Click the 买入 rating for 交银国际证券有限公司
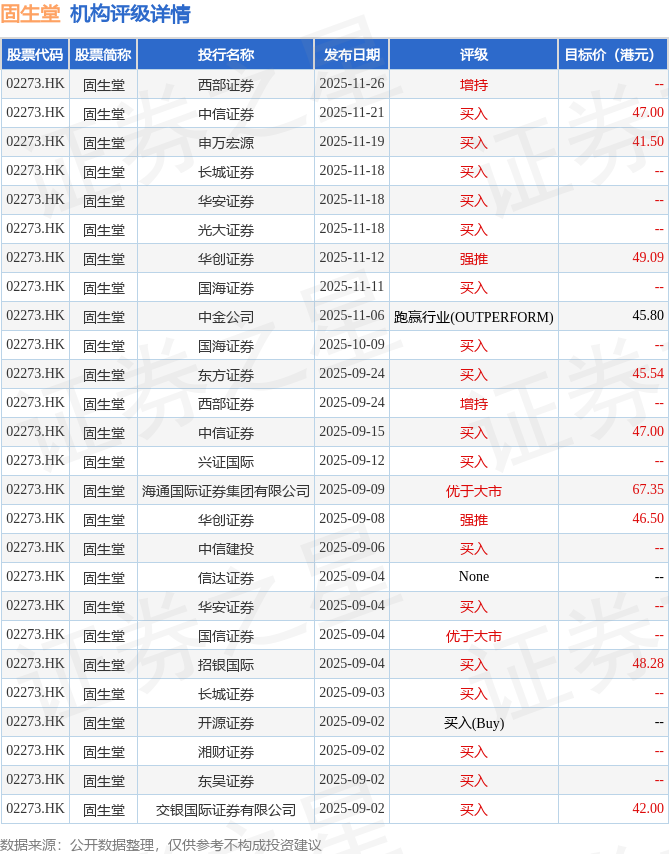This screenshot has width=669, height=854. (x=473, y=810)
